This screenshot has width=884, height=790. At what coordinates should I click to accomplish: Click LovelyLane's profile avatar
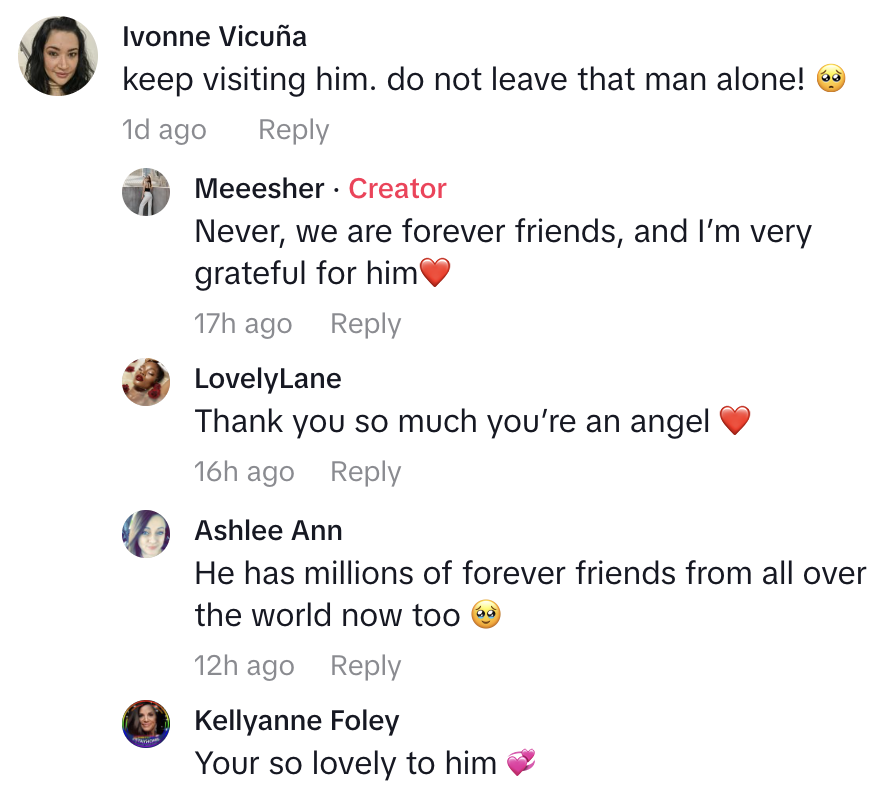146,382
